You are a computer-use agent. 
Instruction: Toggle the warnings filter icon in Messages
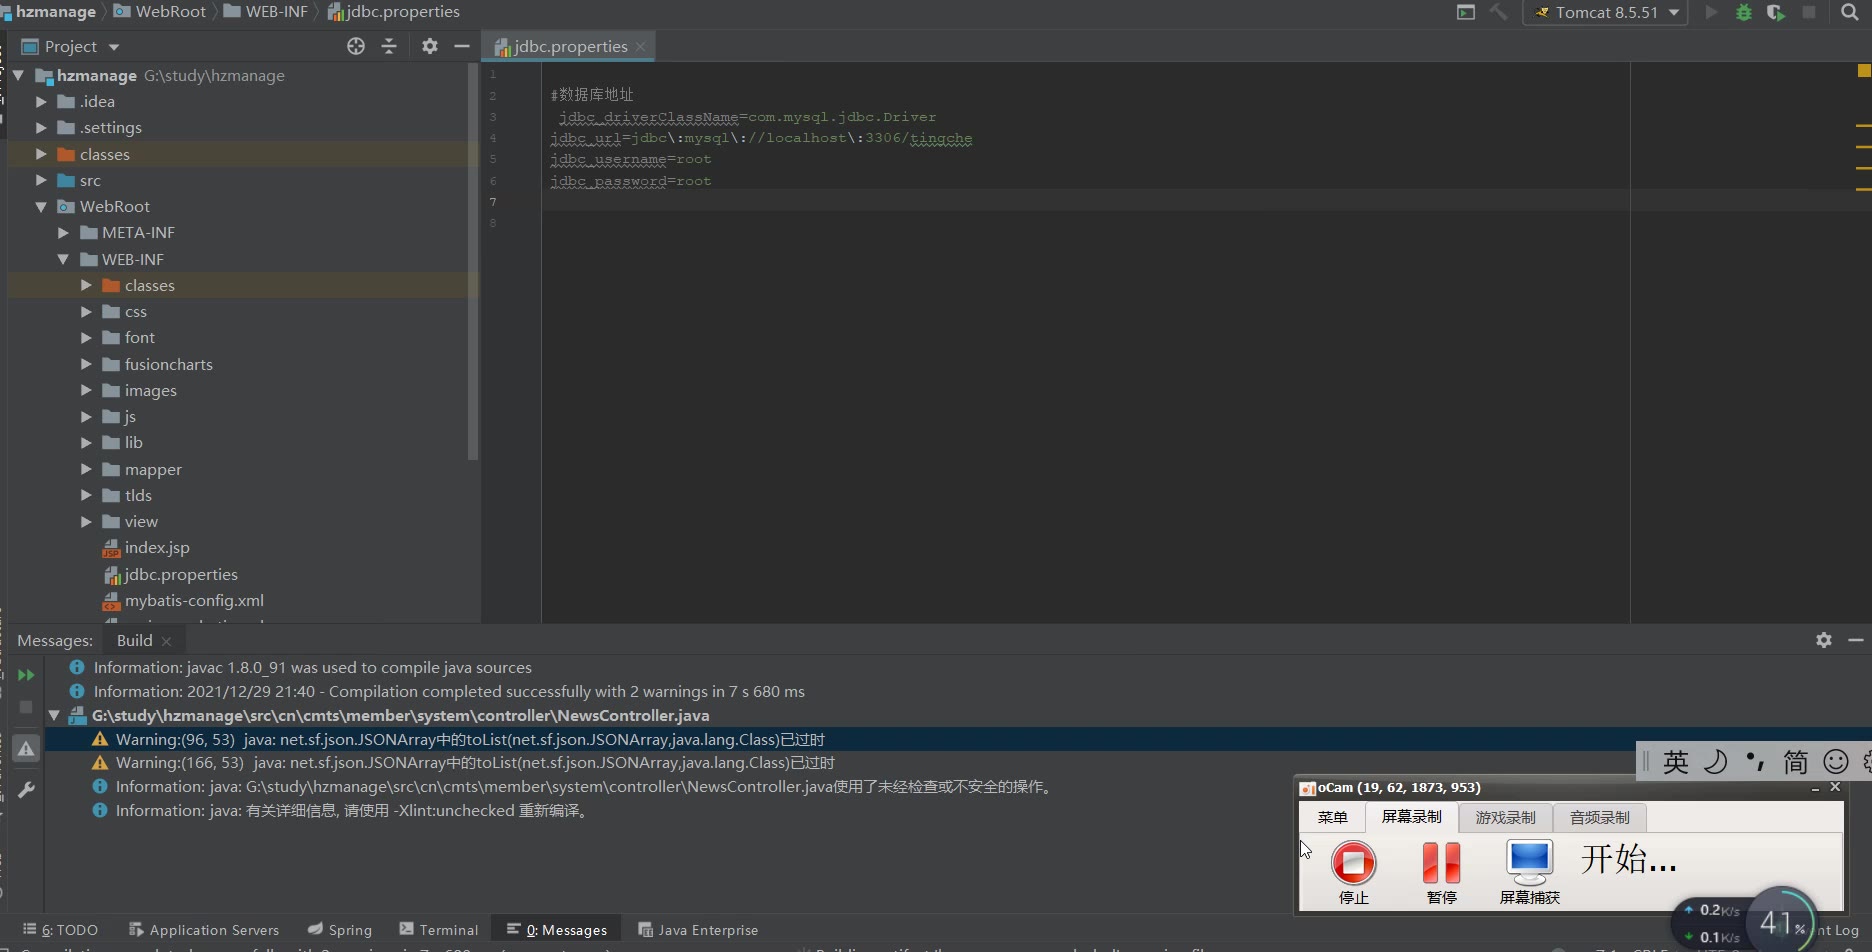26,748
